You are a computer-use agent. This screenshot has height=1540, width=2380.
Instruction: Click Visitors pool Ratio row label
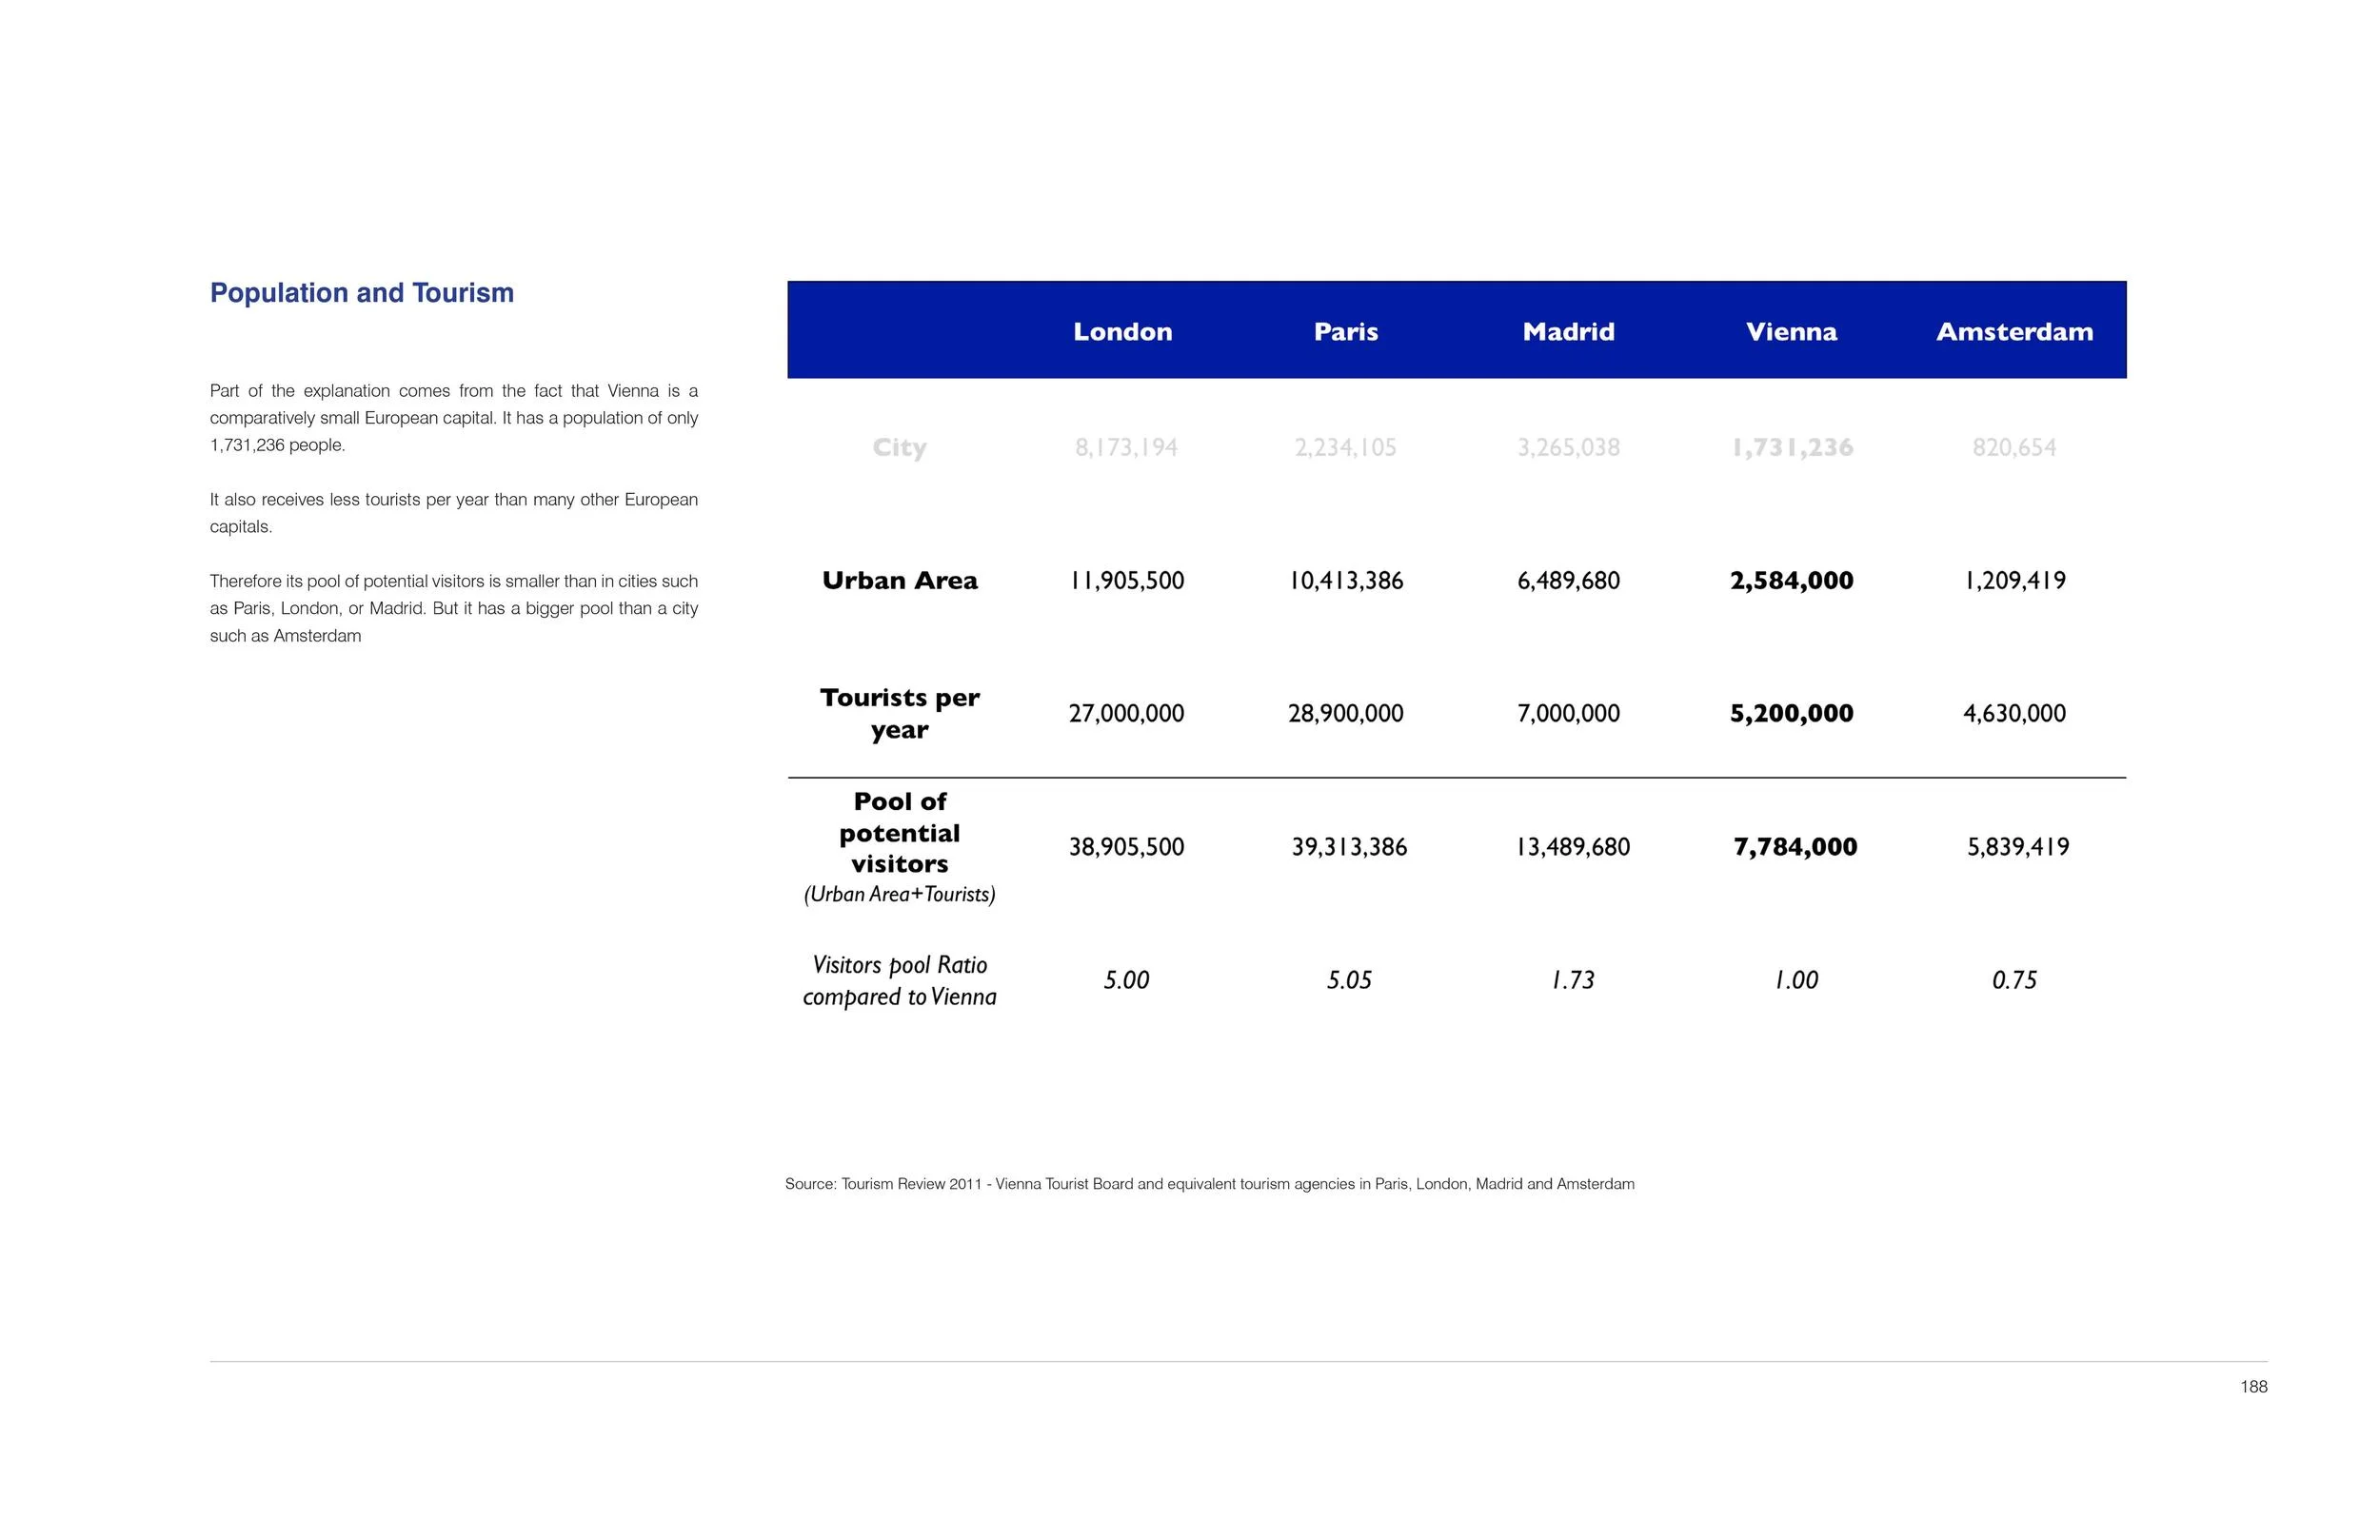[899, 980]
